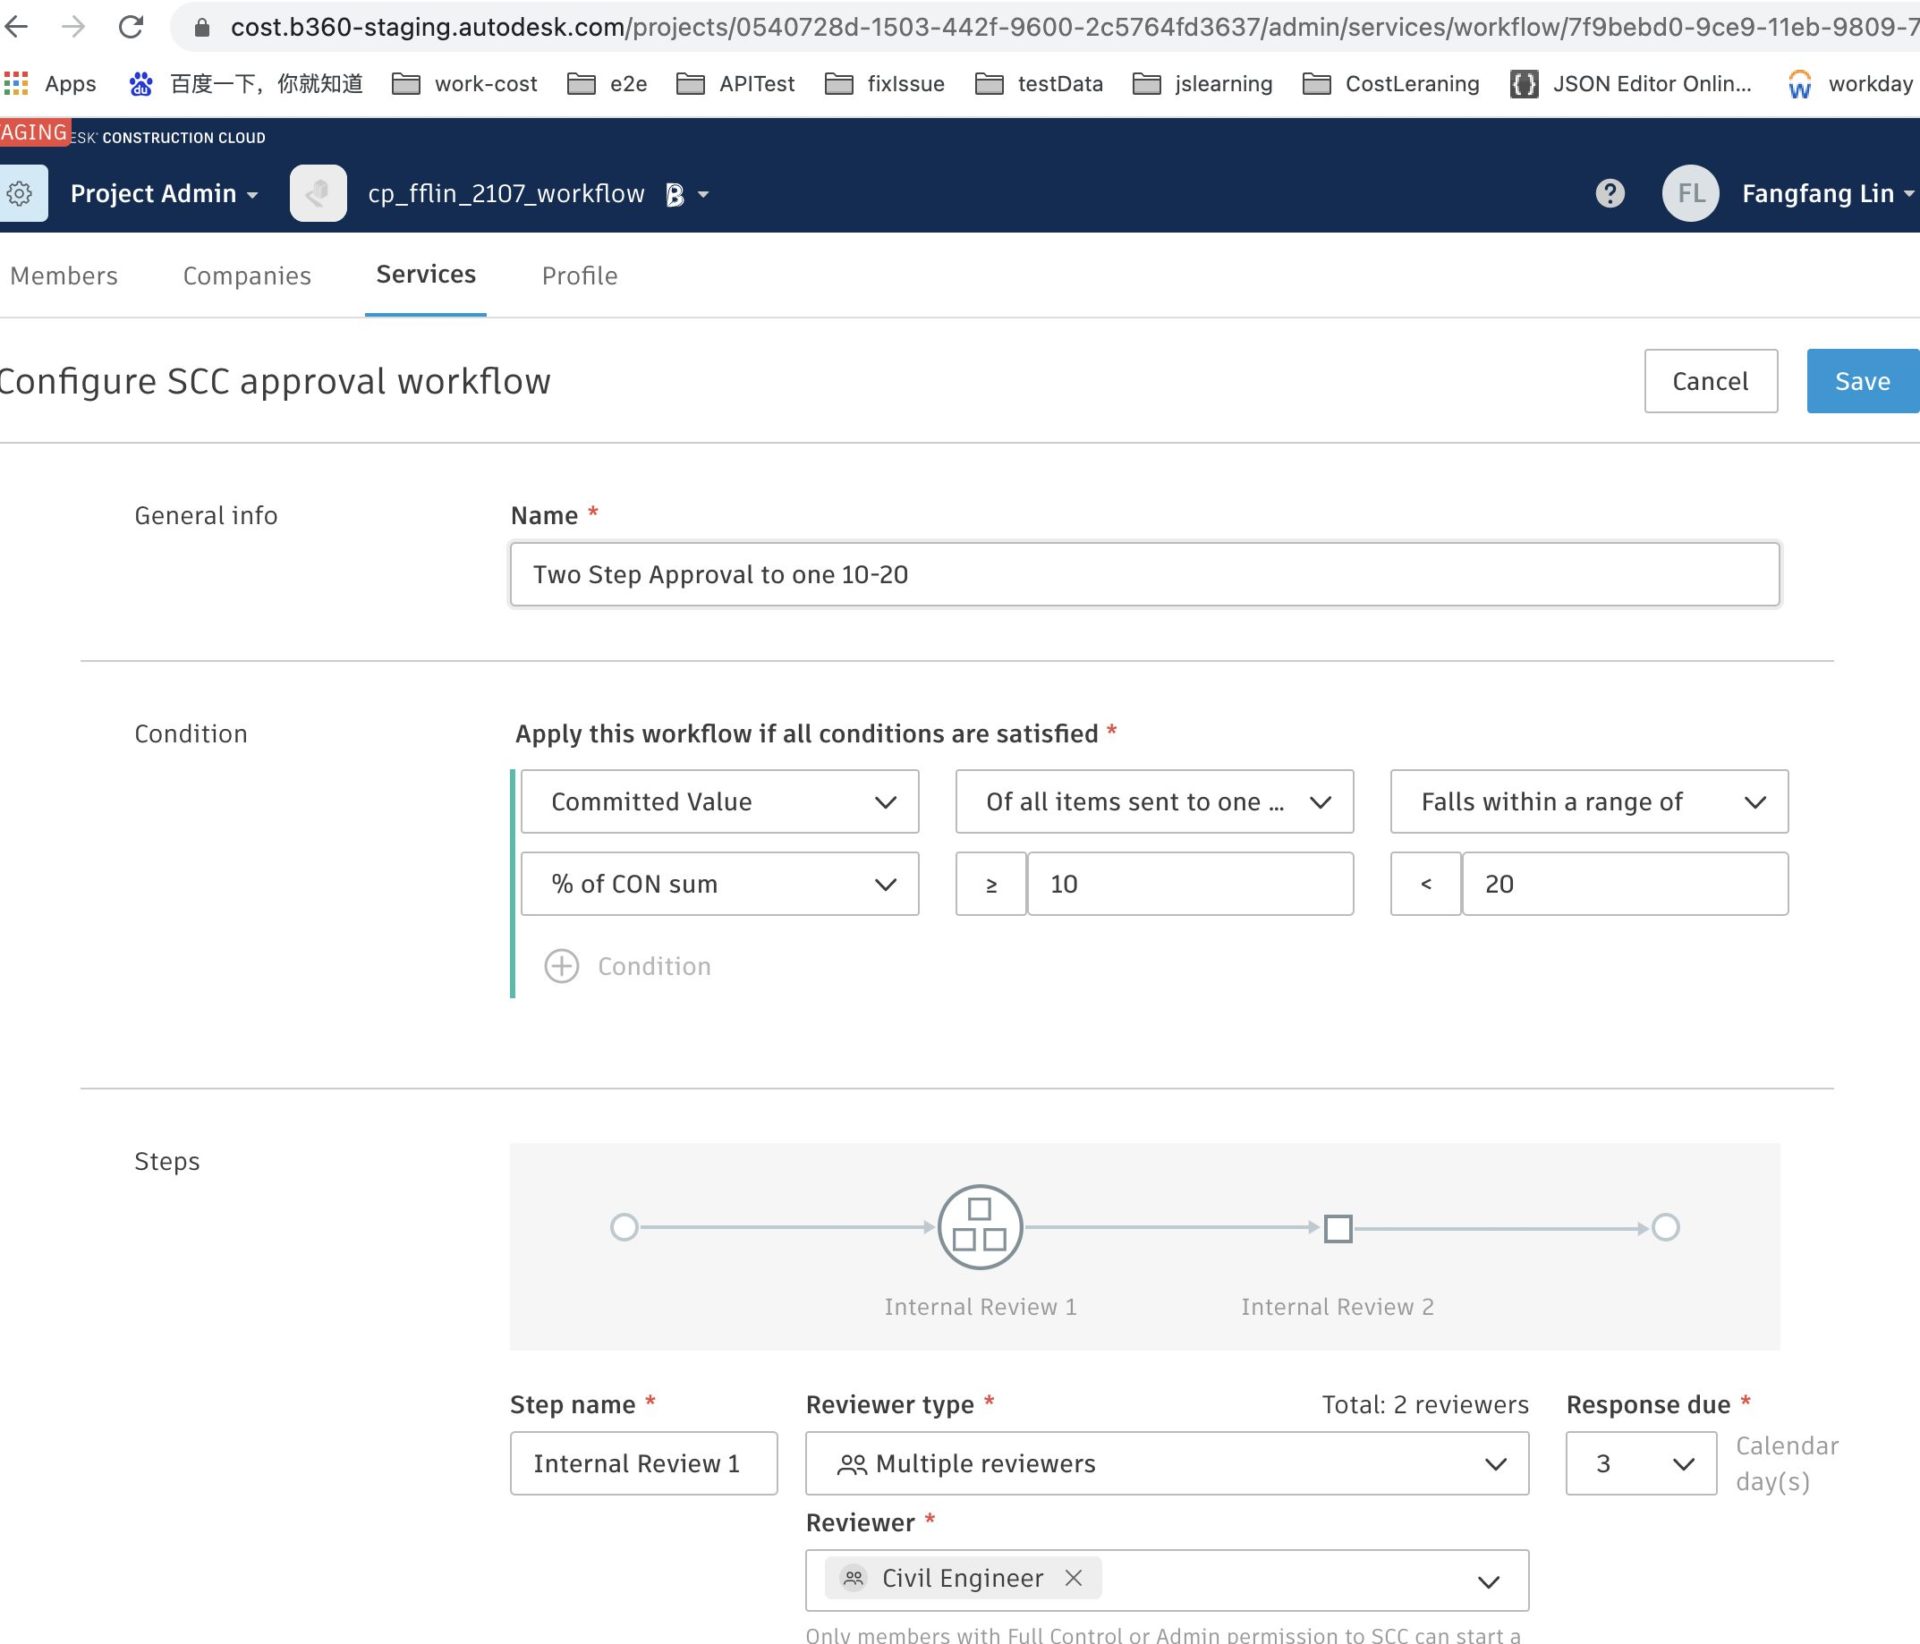Click the project thumbnail icon
The image size is (1920, 1644).
[x=318, y=193]
